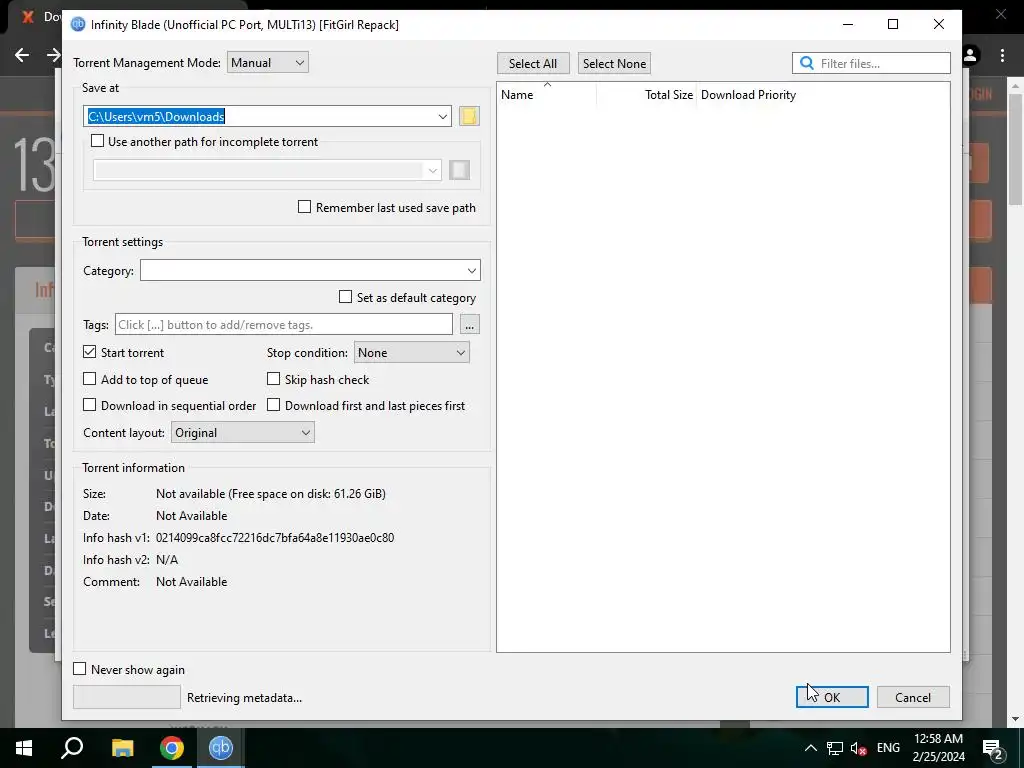Click the muted volume tray icon
Image resolution: width=1024 pixels, height=768 pixels.
859,748
